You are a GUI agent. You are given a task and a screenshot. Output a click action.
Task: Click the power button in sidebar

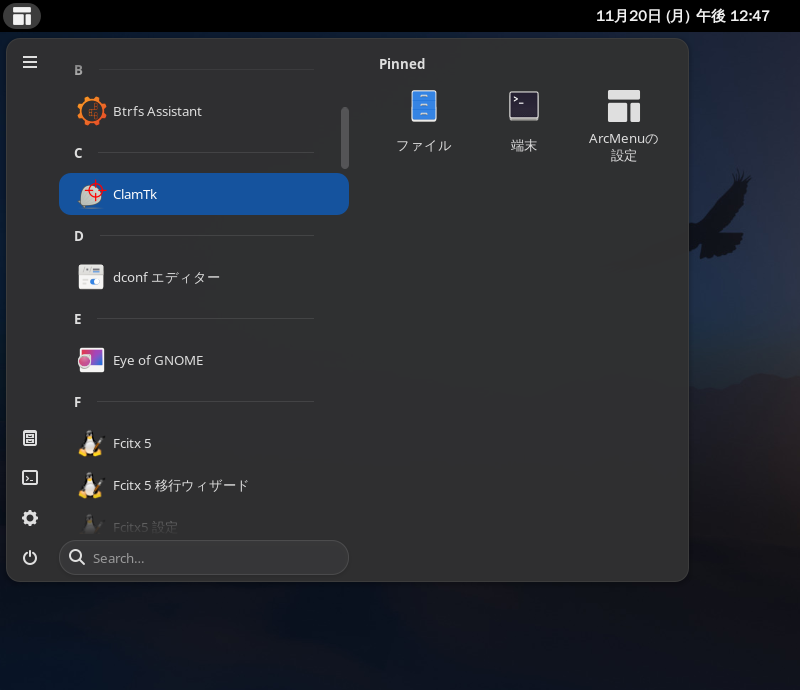coord(30,557)
